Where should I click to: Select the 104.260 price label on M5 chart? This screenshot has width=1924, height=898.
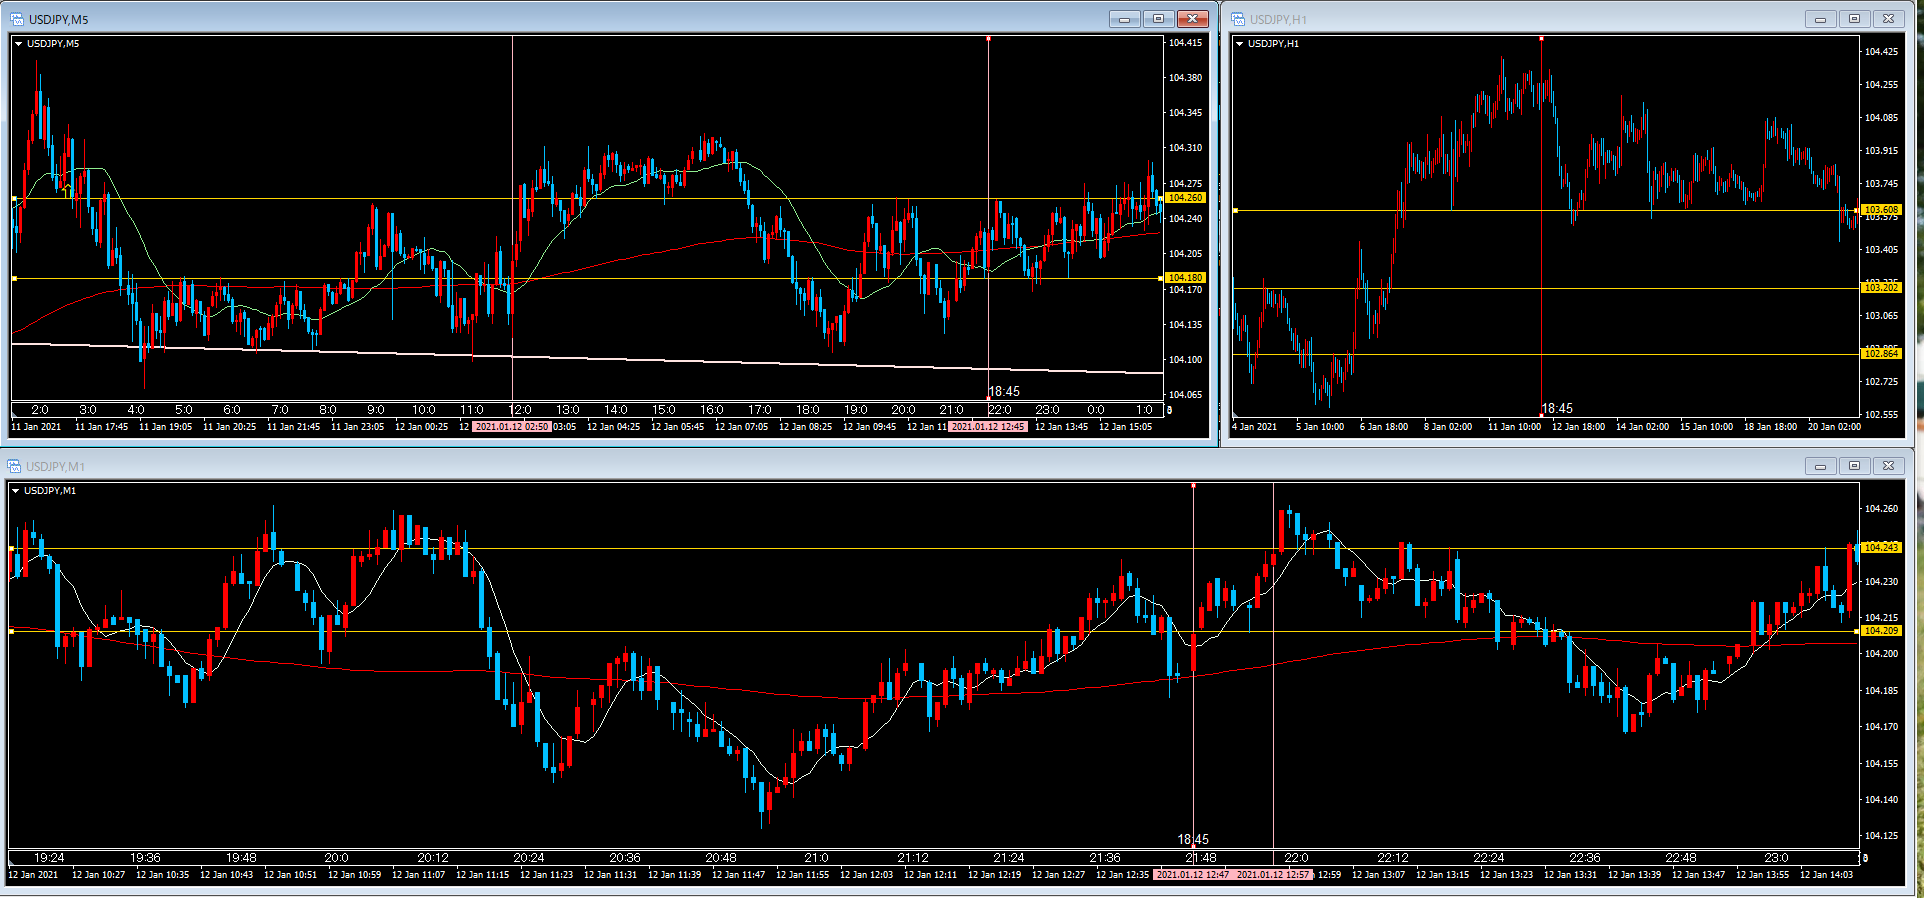[x=1186, y=198]
